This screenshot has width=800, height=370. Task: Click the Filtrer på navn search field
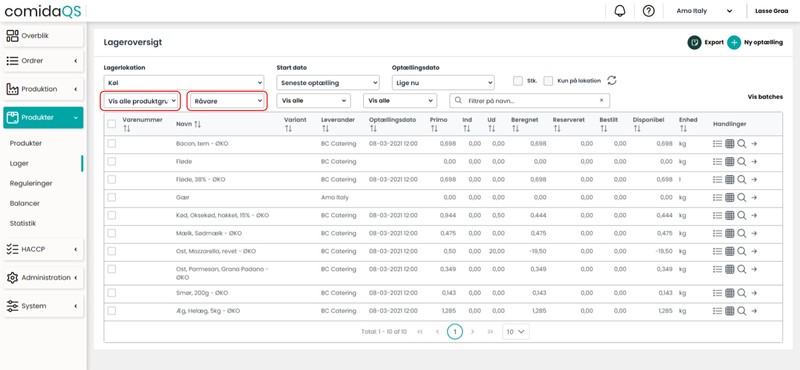pyautogui.click(x=529, y=101)
